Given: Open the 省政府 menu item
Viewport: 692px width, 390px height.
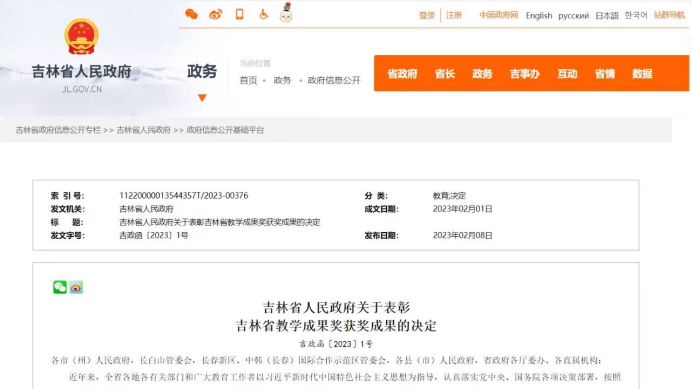Looking at the screenshot, I should [x=402, y=74].
